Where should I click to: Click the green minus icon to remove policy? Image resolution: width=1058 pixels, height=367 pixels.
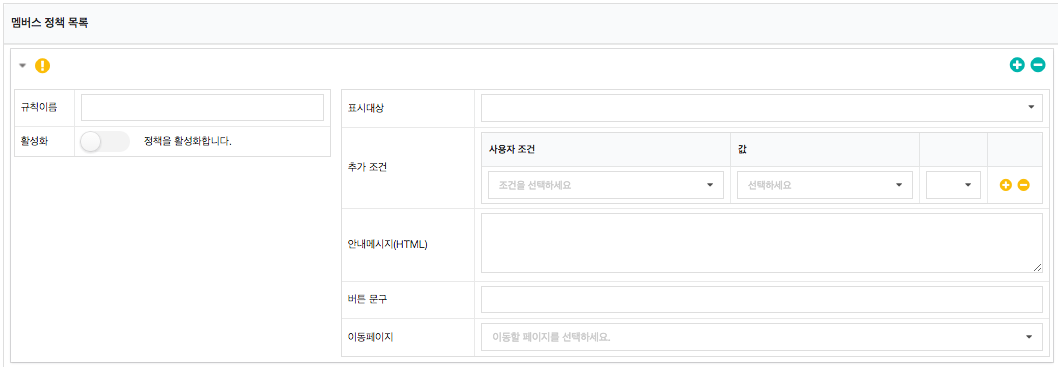pyautogui.click(x=1038, y=65)
